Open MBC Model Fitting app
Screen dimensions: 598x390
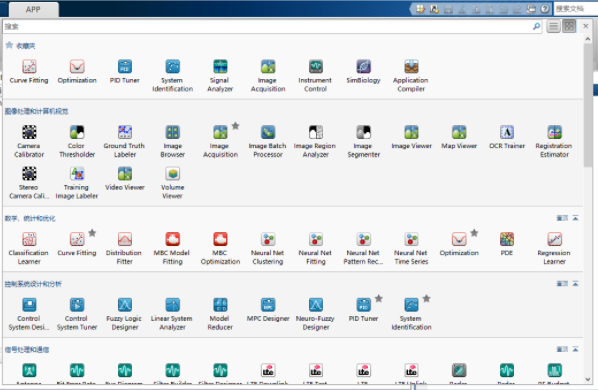coord(172,248)
